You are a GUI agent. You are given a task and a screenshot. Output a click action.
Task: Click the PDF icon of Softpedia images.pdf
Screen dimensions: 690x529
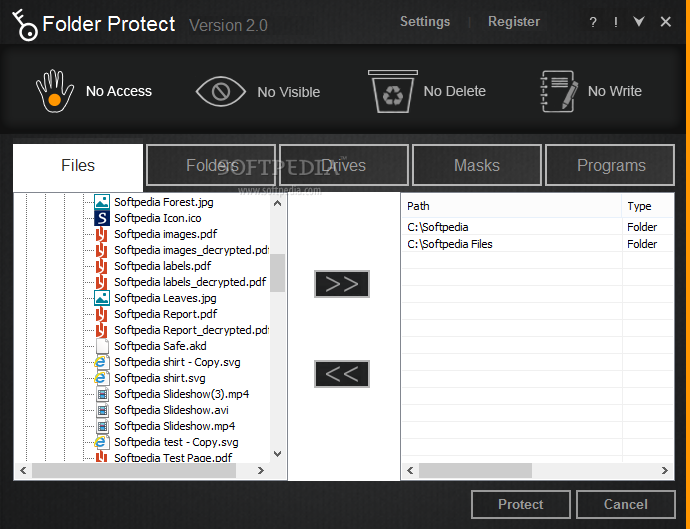(102, 234)
